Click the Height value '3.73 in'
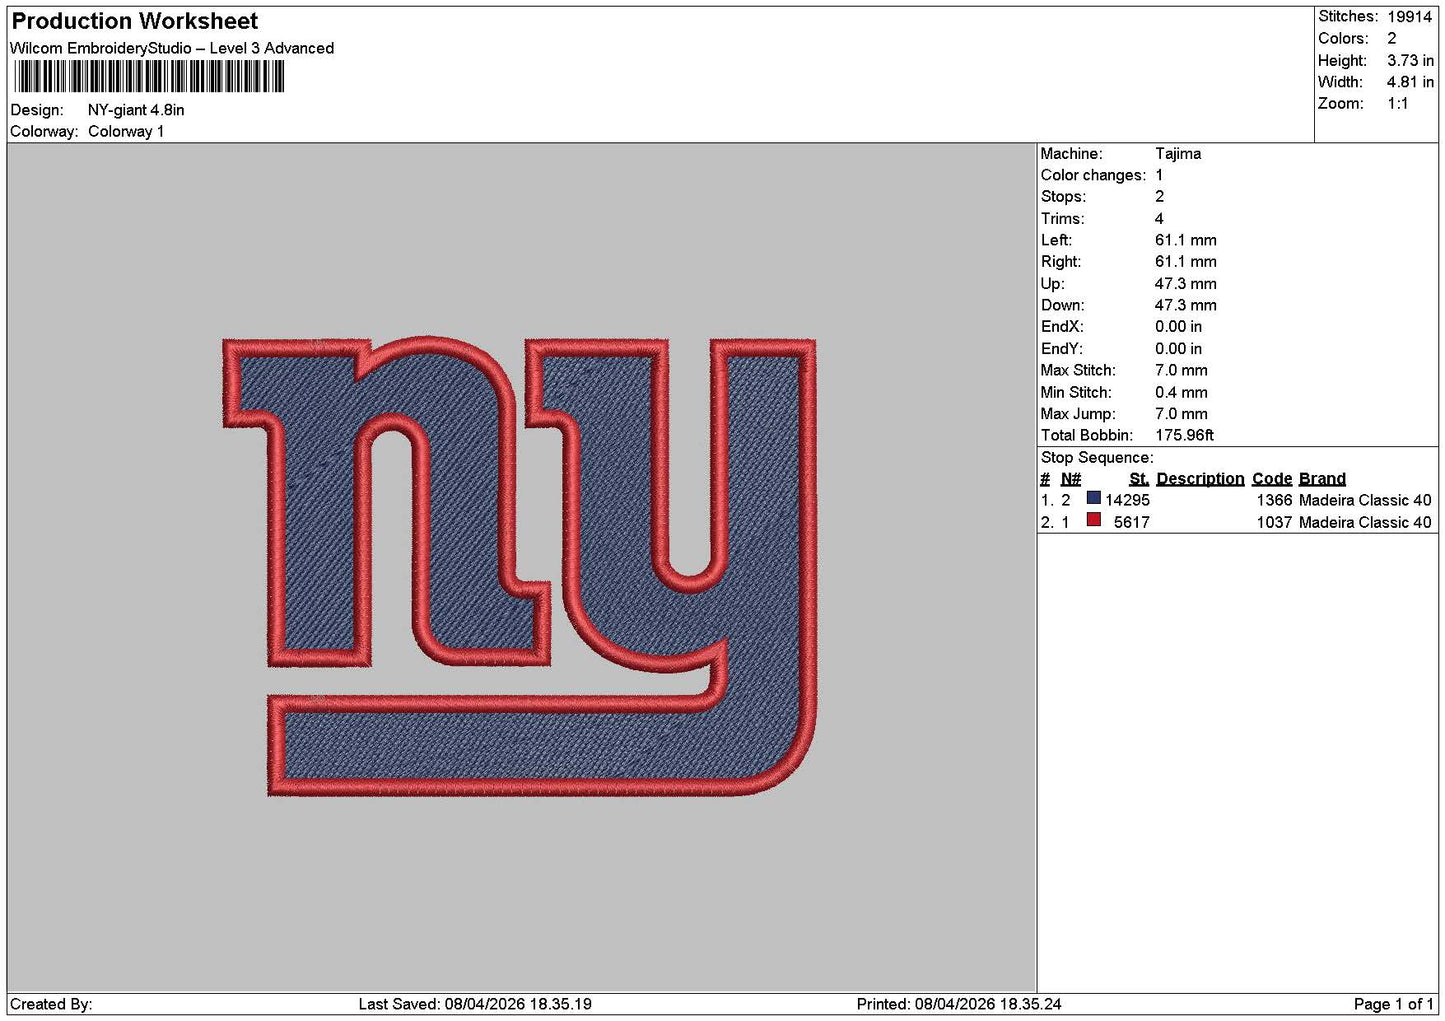Screen dimensions: 1445x1021 click(1410, 60)
